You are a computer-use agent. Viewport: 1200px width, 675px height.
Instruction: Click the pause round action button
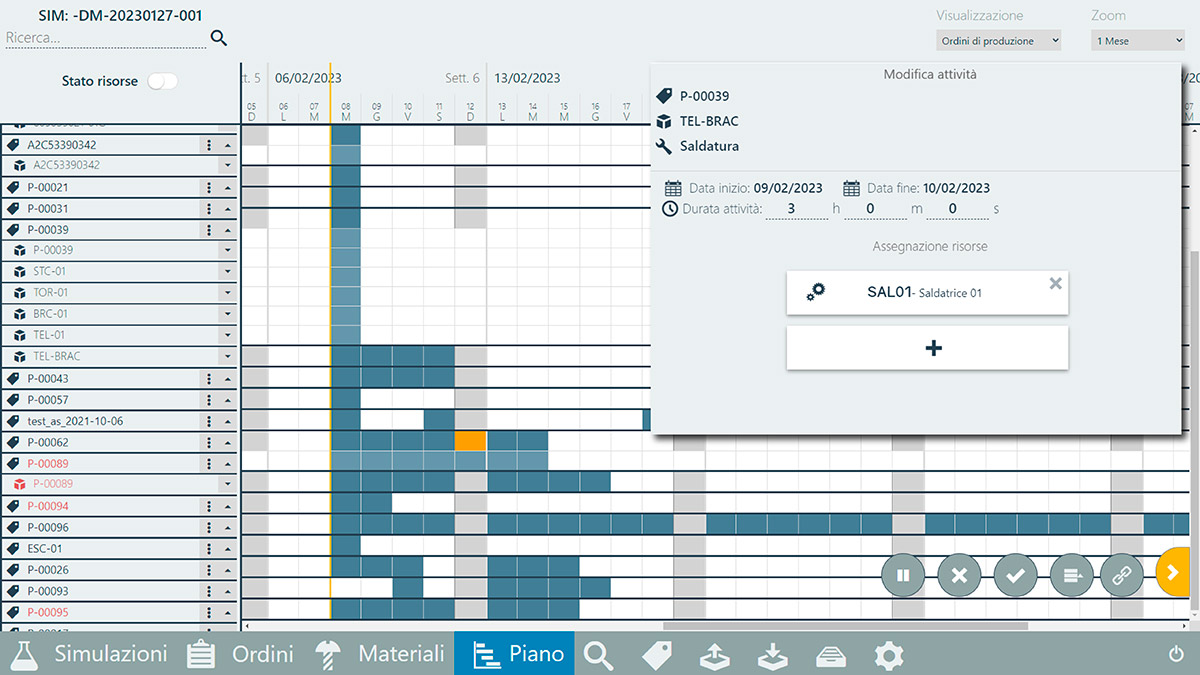(903, 575)
